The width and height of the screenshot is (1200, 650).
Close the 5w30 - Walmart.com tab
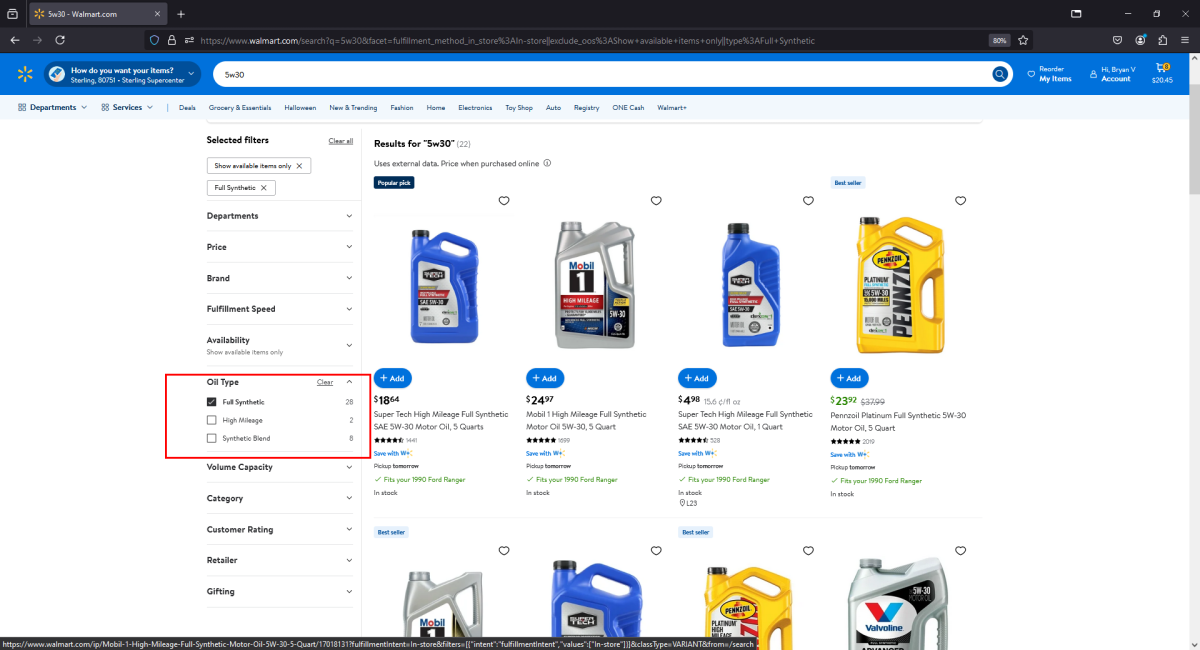click(x=158, y=14)
